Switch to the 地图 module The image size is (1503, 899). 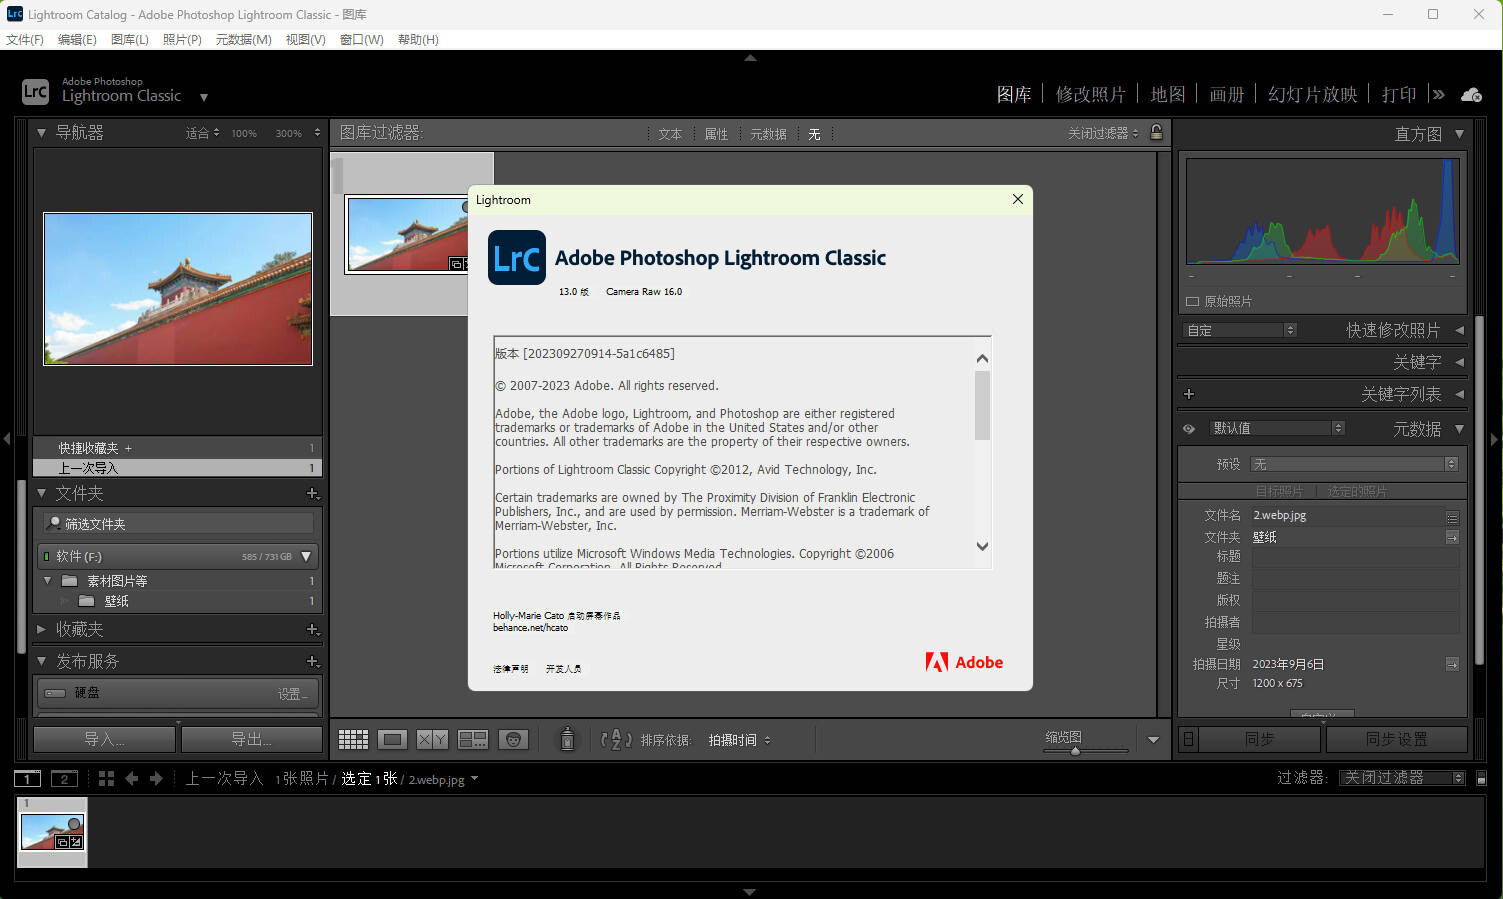click(1168, 94)
